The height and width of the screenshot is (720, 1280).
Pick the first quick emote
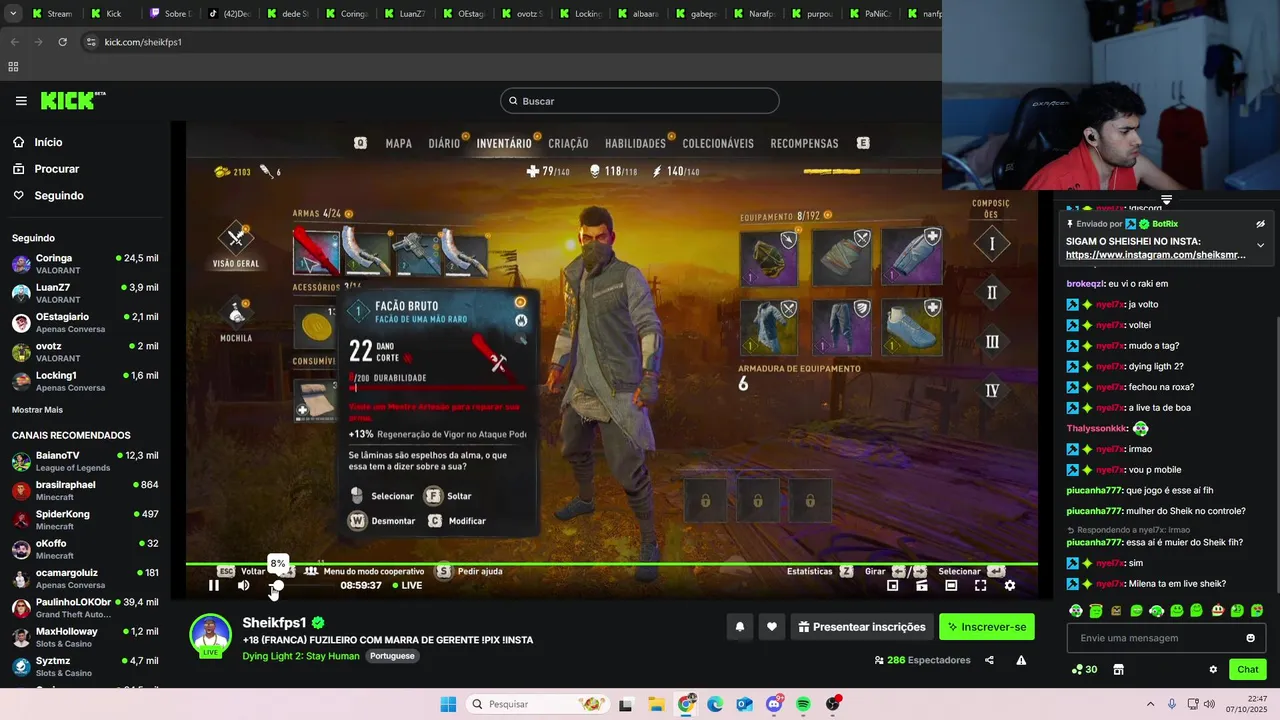tap(1076, 611)
